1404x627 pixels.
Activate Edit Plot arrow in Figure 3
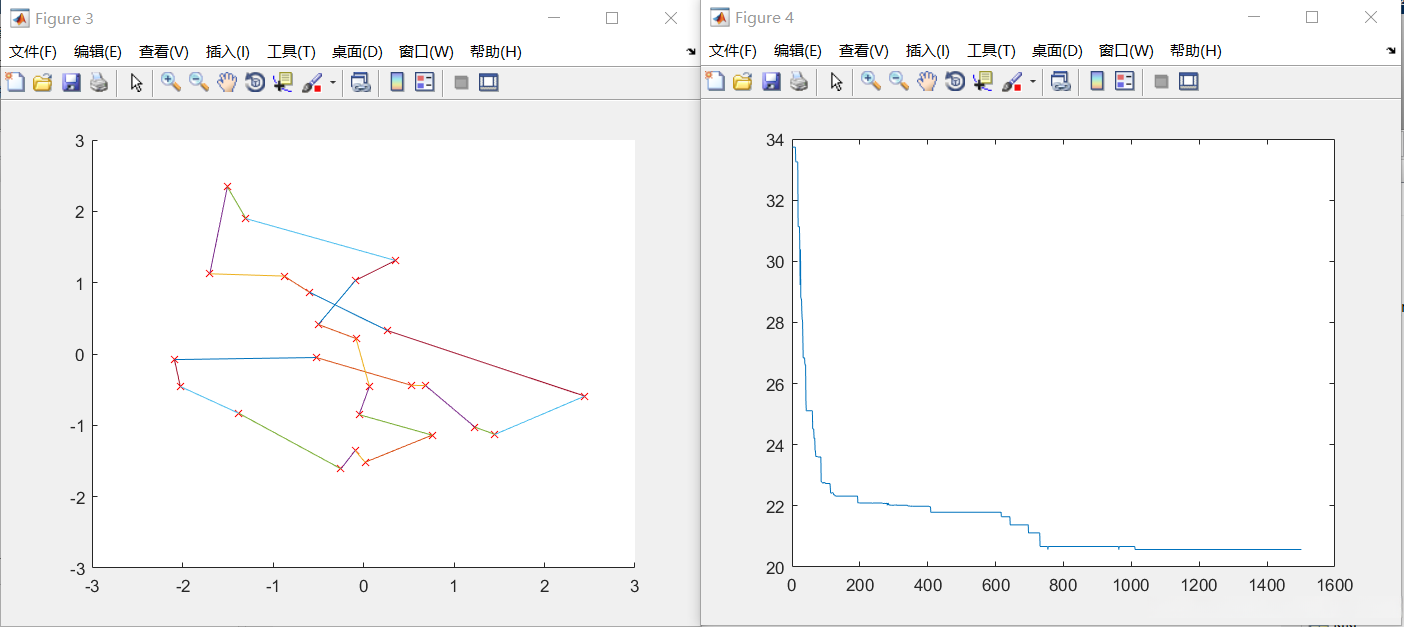[137, 83]
